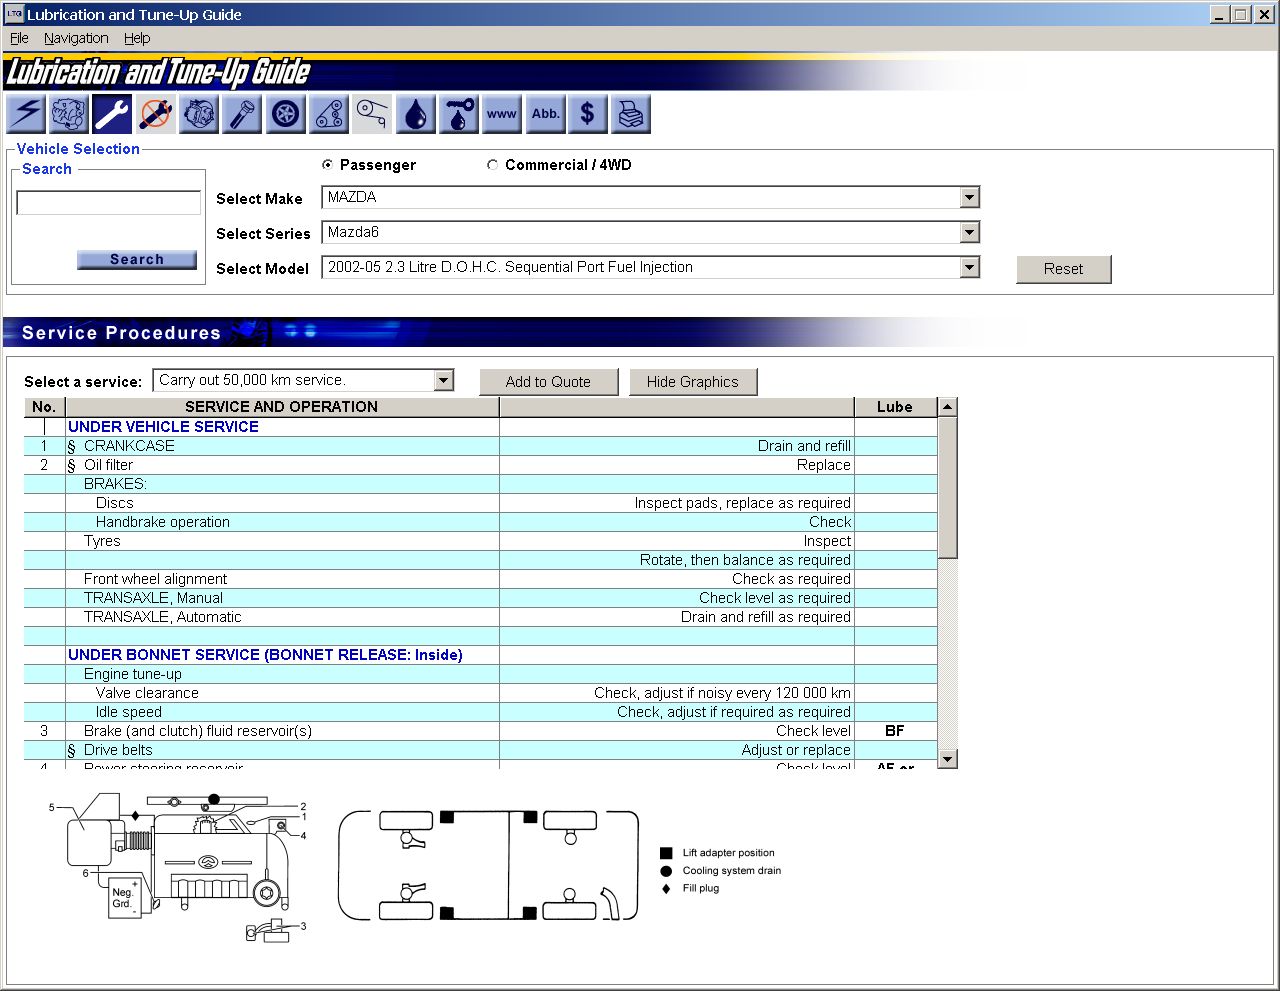Open the oil drop lubricants icon
The image size is (1280, 991).
415,114
